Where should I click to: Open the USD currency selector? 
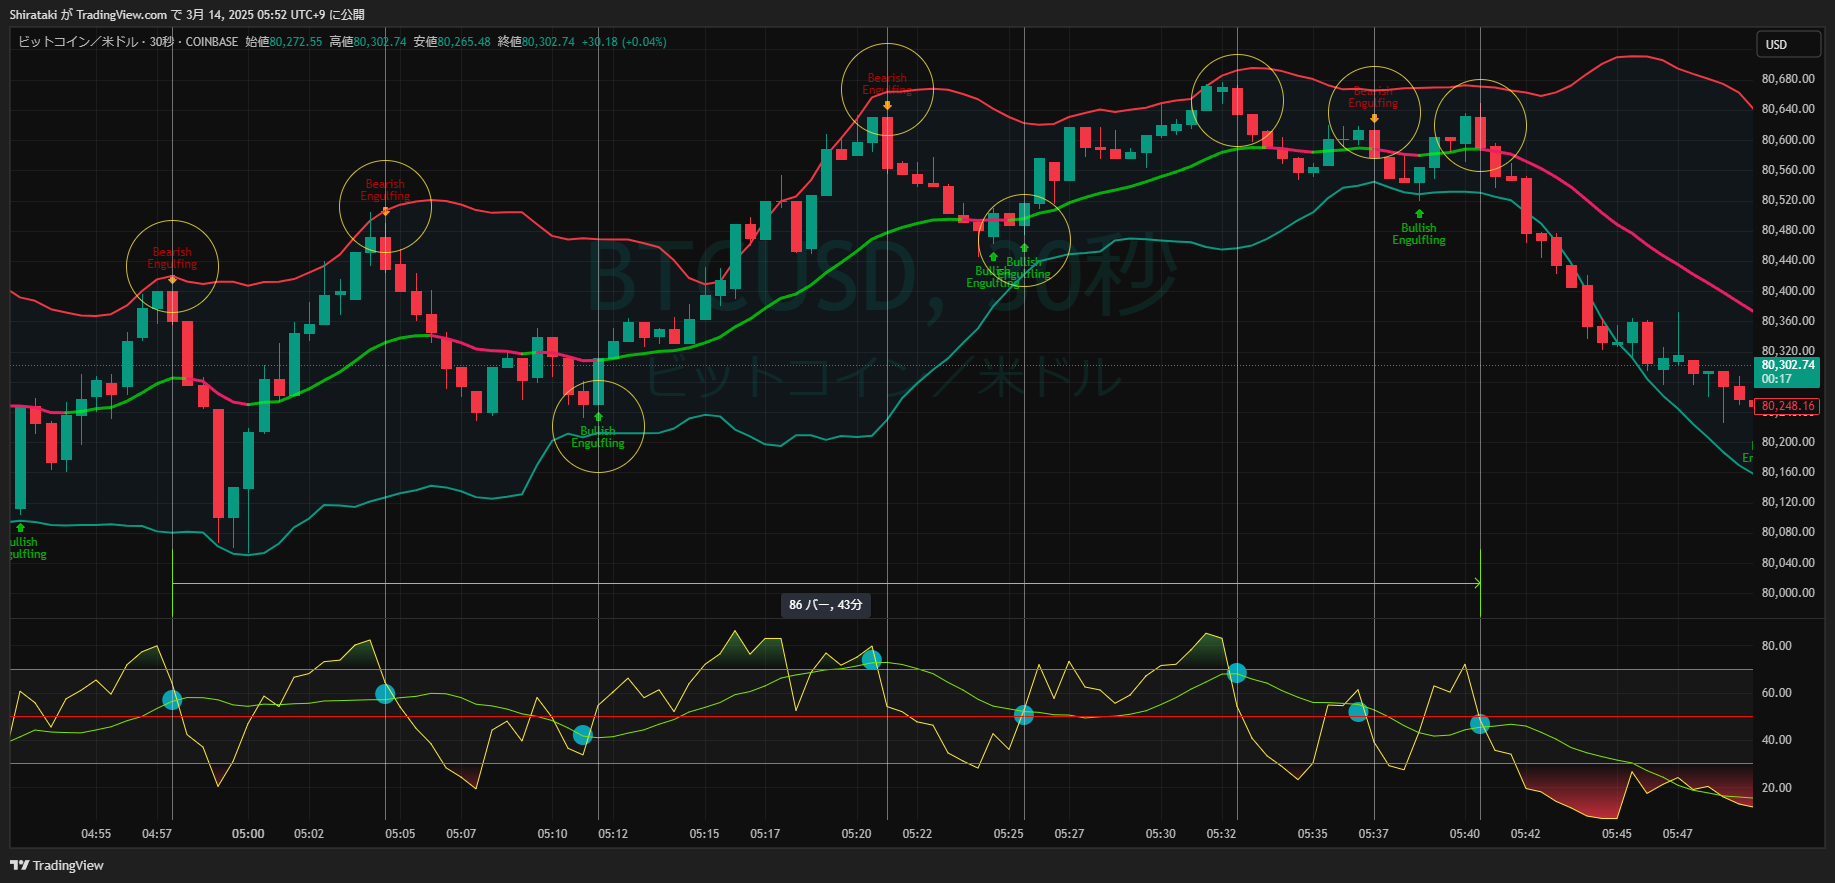click(1788, 44)
